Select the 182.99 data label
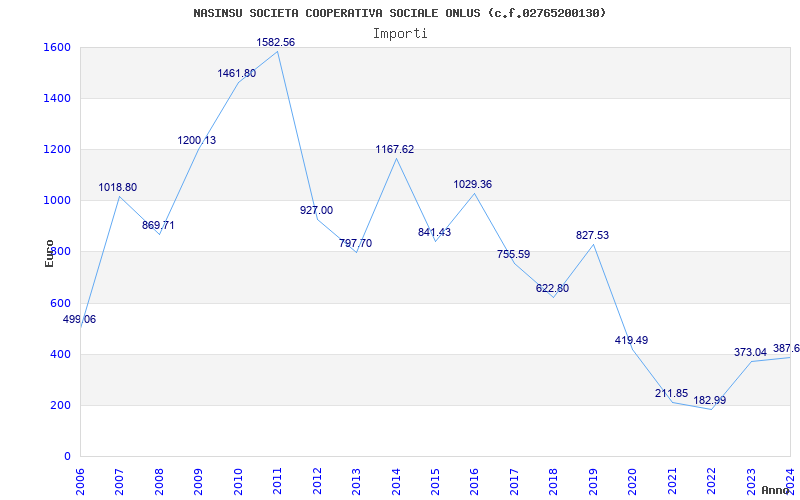The height and width of the screenshot is (500, 800). point(710,400)
